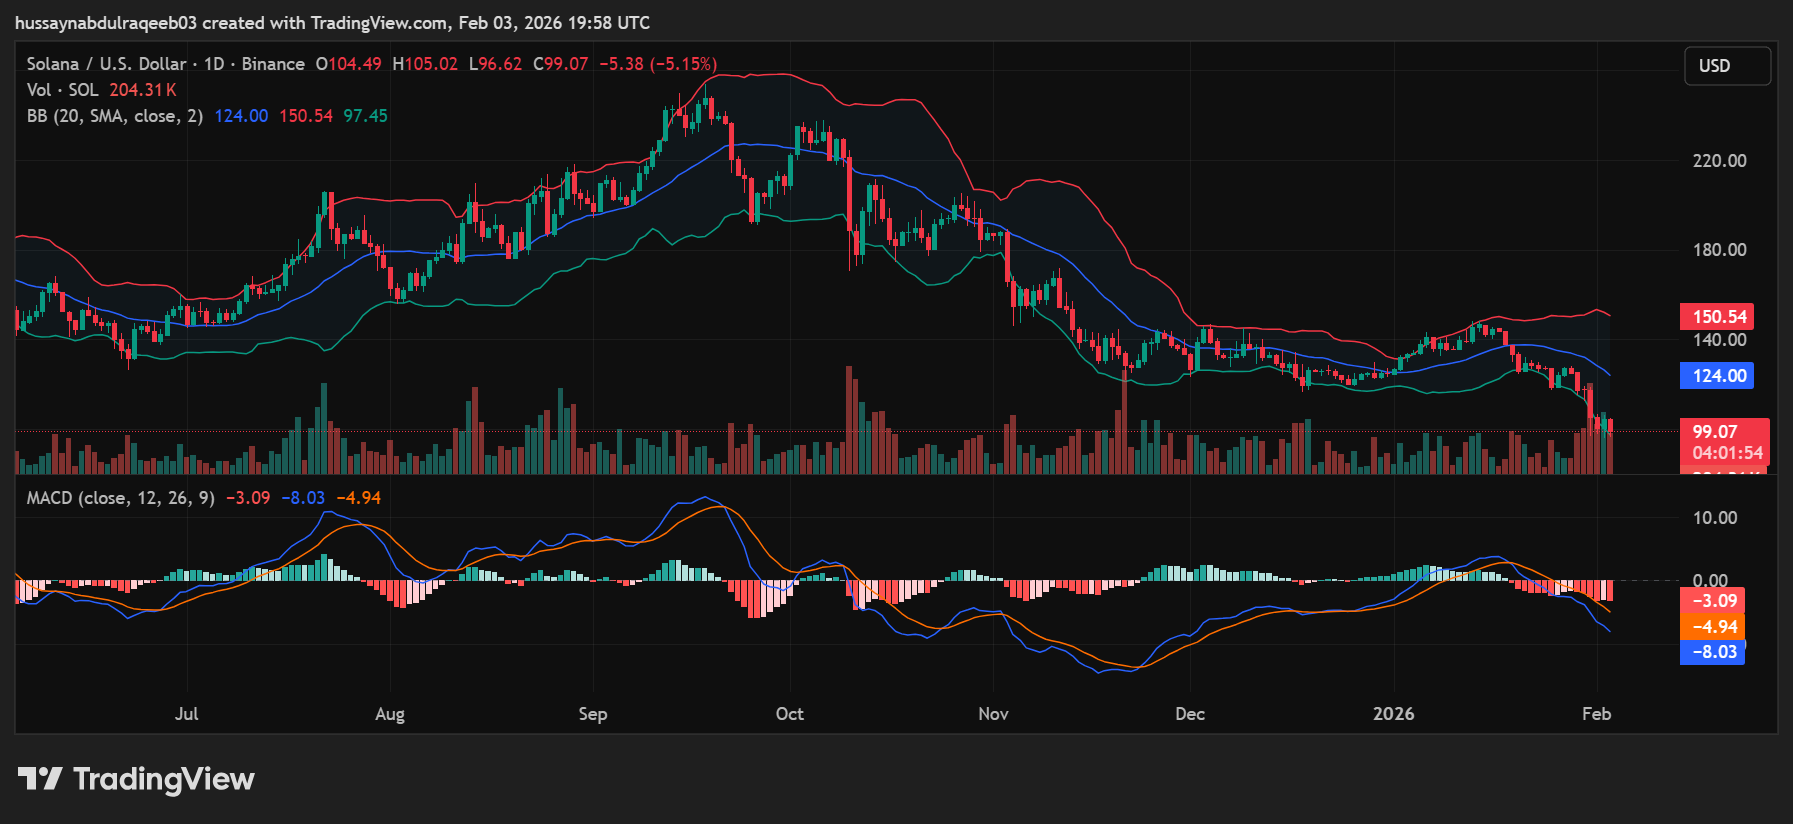Select the MACD (close, 12, 26, 9) legend

coord(120,498)
